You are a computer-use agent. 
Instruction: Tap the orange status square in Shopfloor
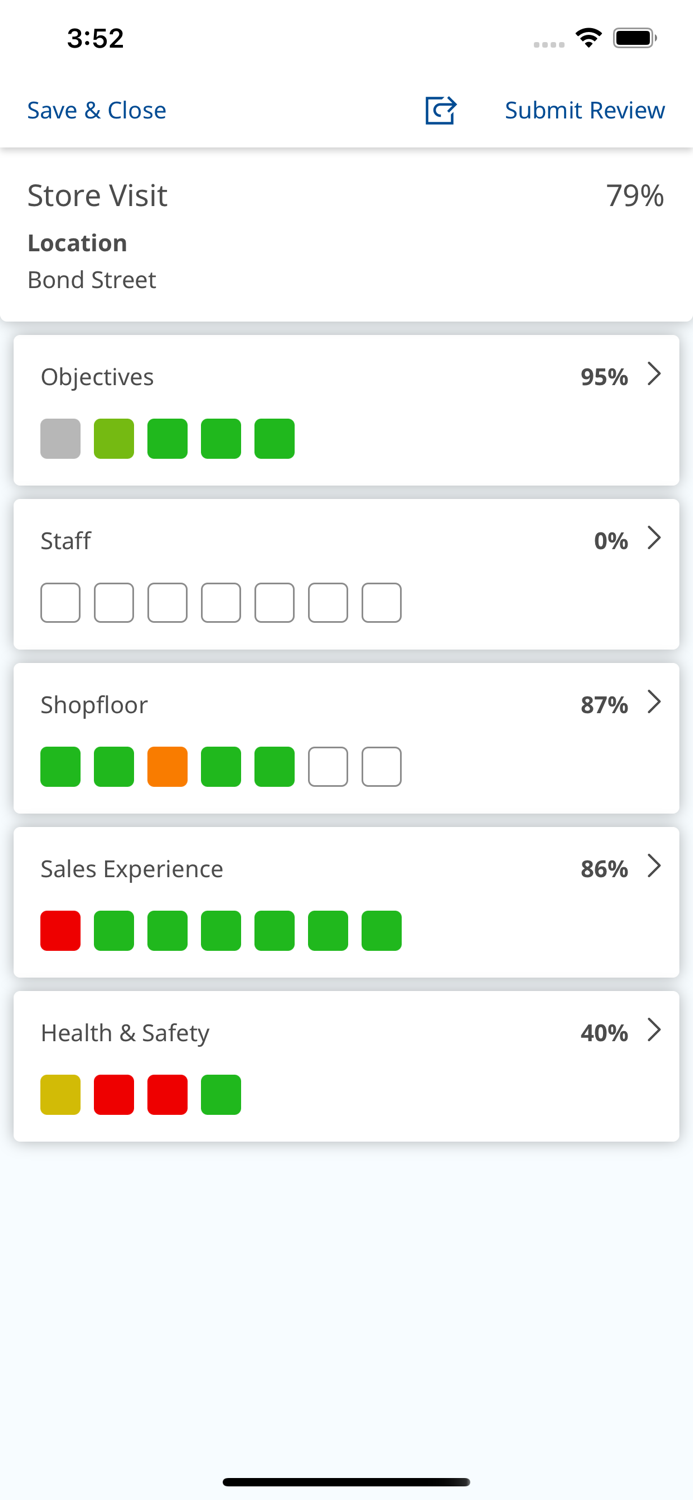pyautogui.click(x=167, y=766)
